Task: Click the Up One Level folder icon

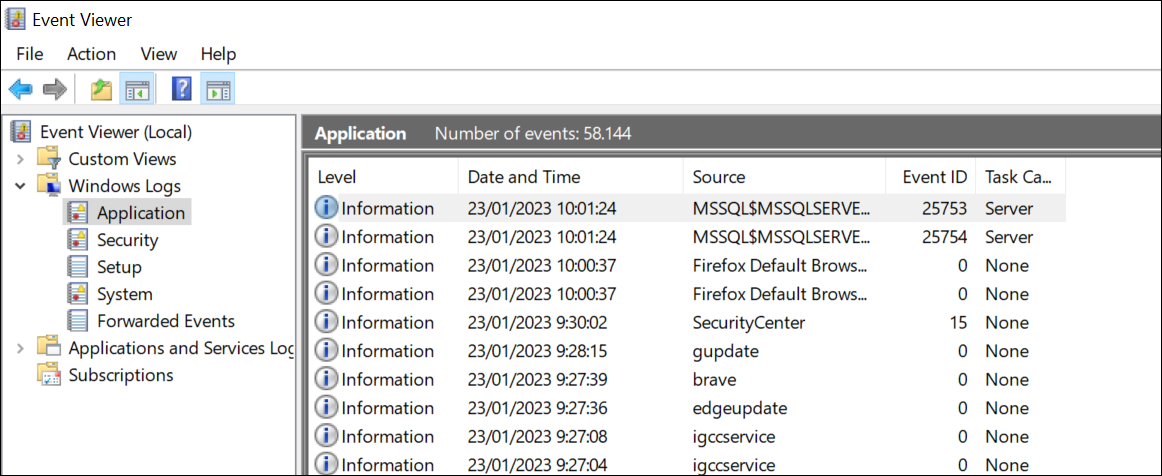Action: [x=101, y=90]
